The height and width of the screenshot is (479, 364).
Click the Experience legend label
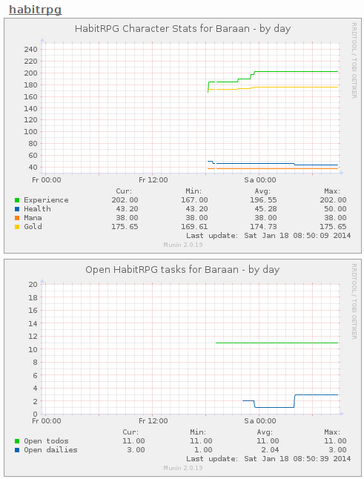point(46,200)
